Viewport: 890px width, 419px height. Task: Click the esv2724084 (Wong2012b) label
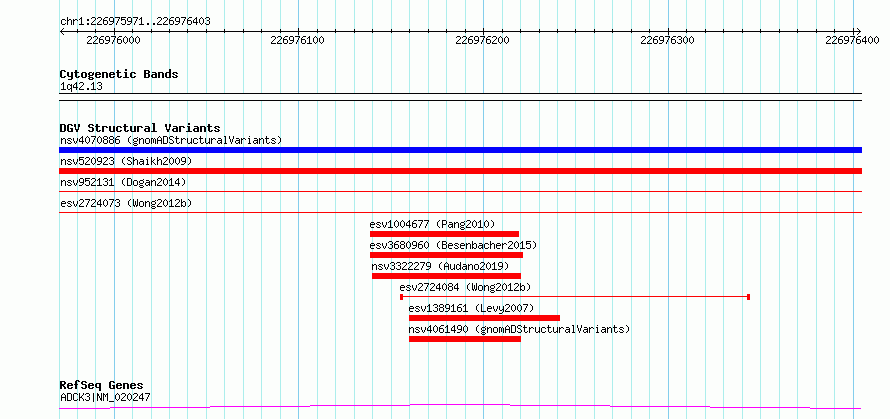(x=465, y=287)
